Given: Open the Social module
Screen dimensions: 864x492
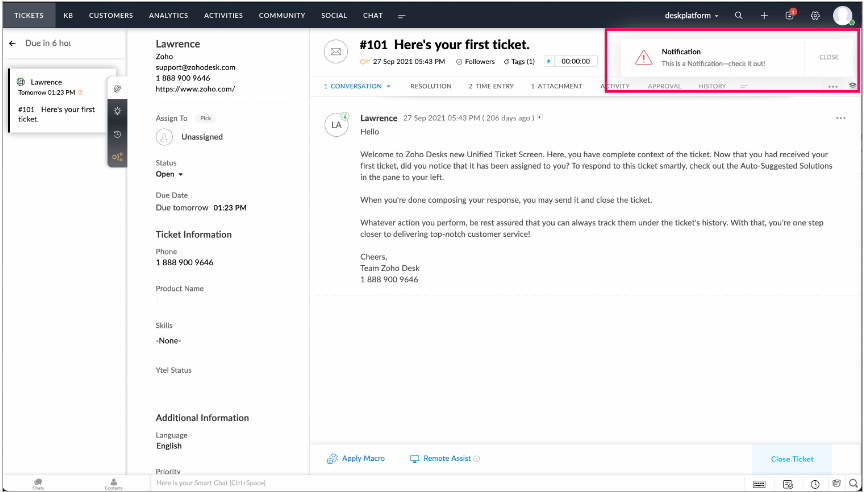Looking at the screenshot, I should click(334, 15).
